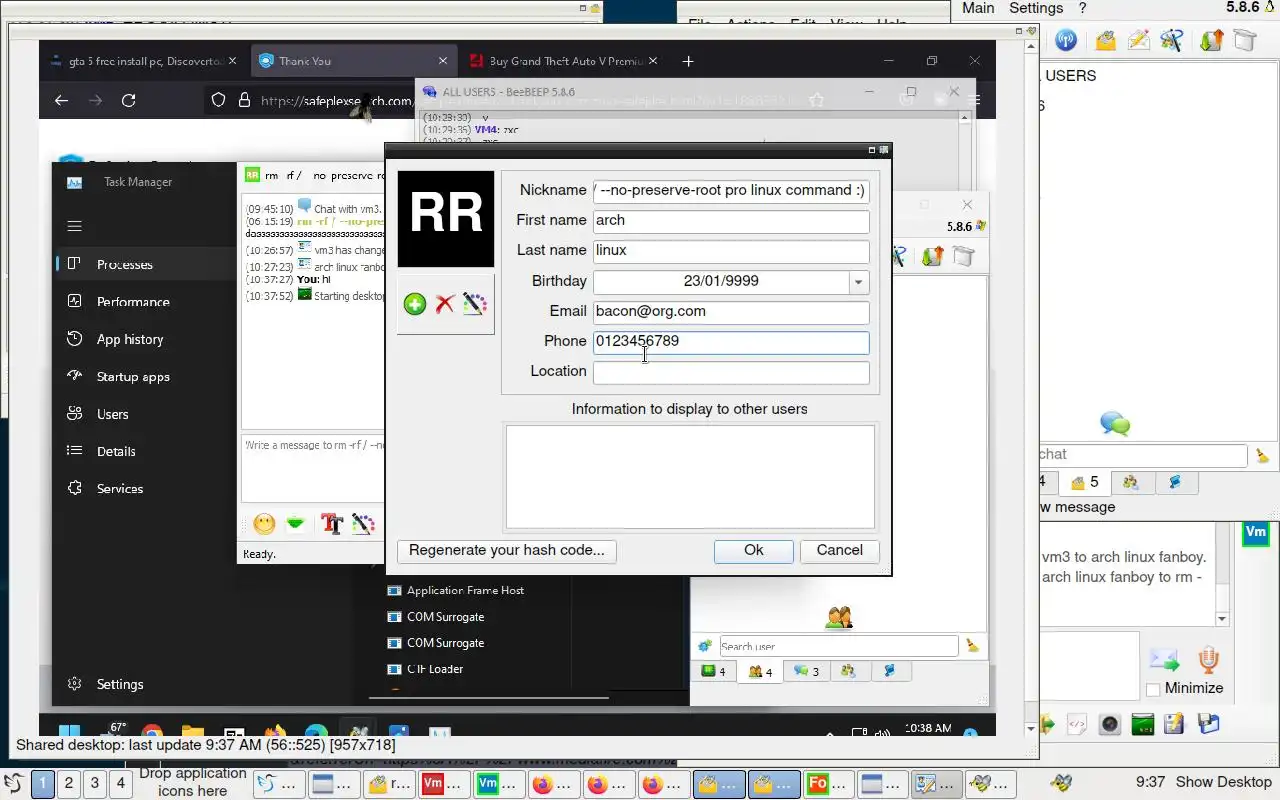Click the Nickname input field
Image resolution: width=1280 pixels, height=800 pixels.
click(x=731, y=191)
